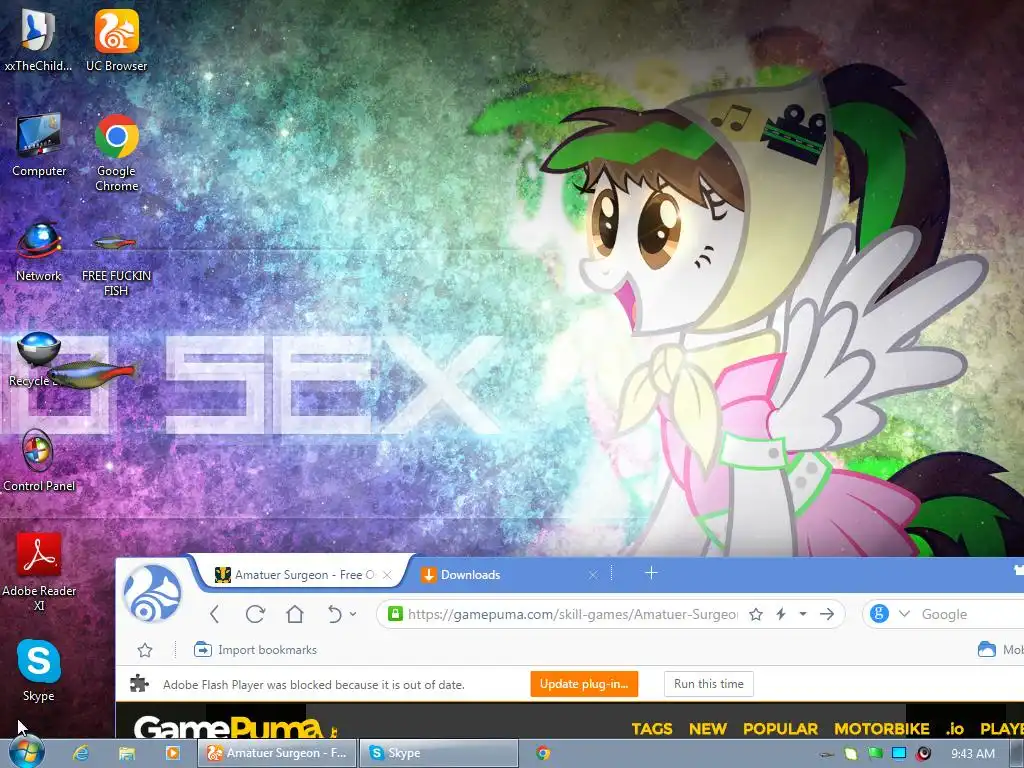Image resolution: width=1024 pixels, height=768 pixels.
Task: Open the Mobile bookmarks folder icon
Action: click(986, 649)
